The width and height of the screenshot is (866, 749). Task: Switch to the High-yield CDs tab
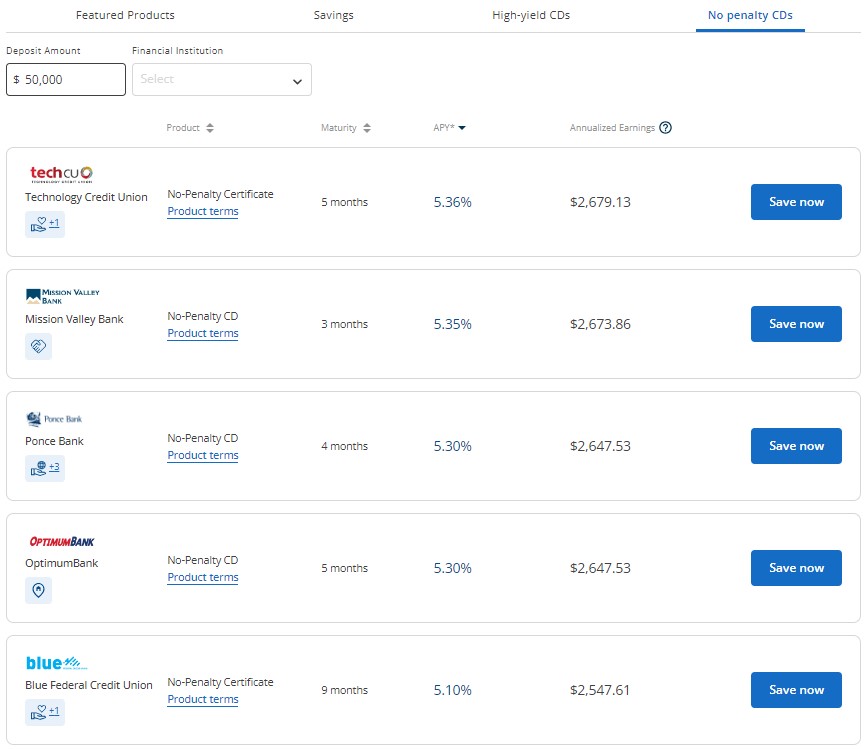531,15
